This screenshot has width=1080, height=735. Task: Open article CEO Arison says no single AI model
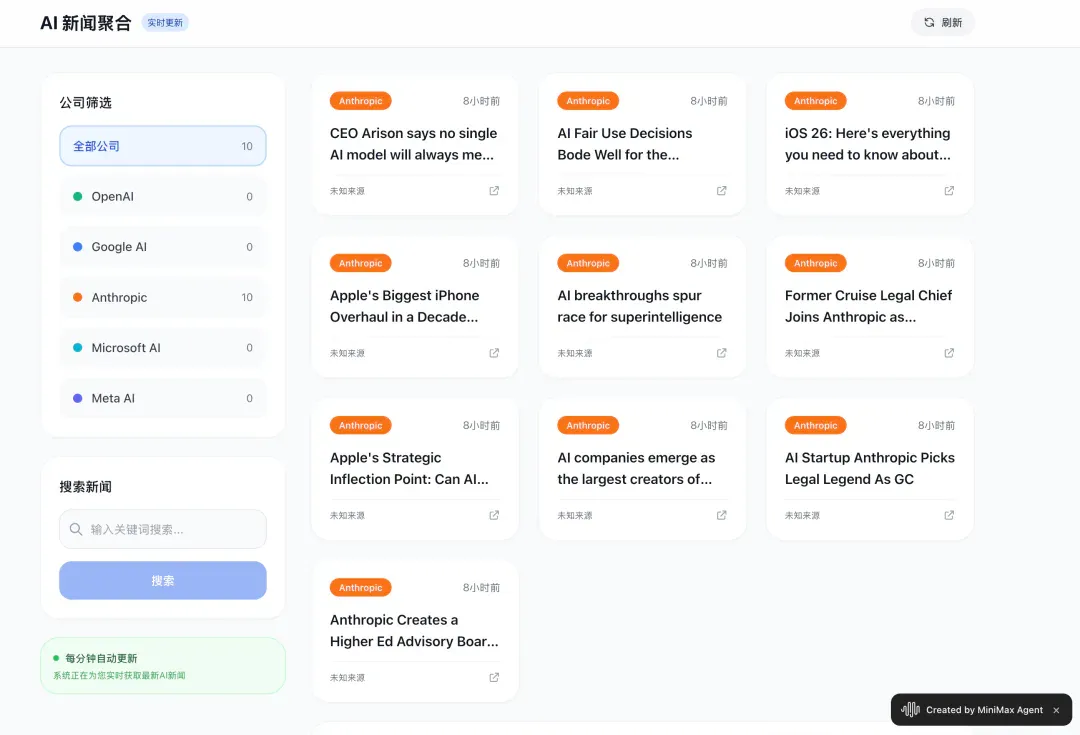pyautogui.click(x=413, y=144)
